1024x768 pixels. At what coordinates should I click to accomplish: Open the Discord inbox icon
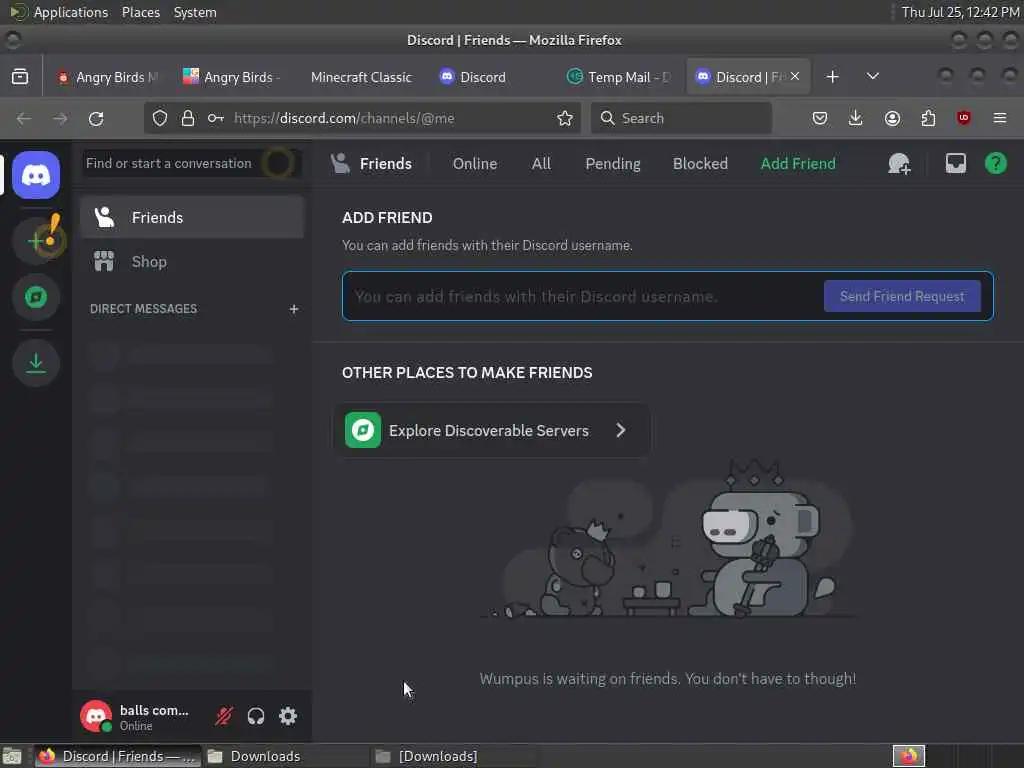click(x=955, y=163)
